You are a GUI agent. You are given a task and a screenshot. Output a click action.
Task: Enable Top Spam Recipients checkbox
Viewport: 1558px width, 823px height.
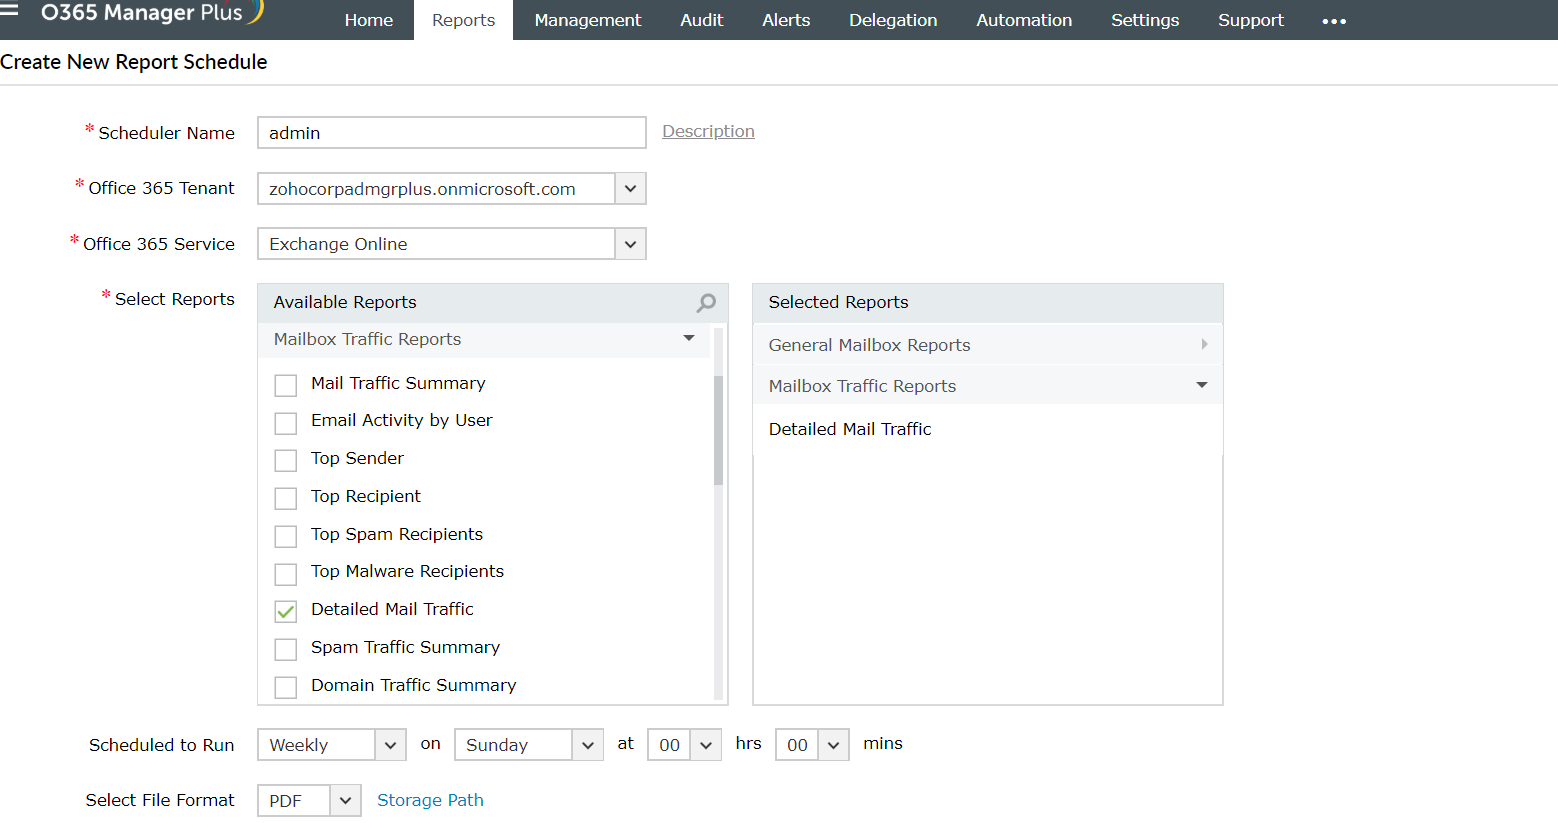286,536
